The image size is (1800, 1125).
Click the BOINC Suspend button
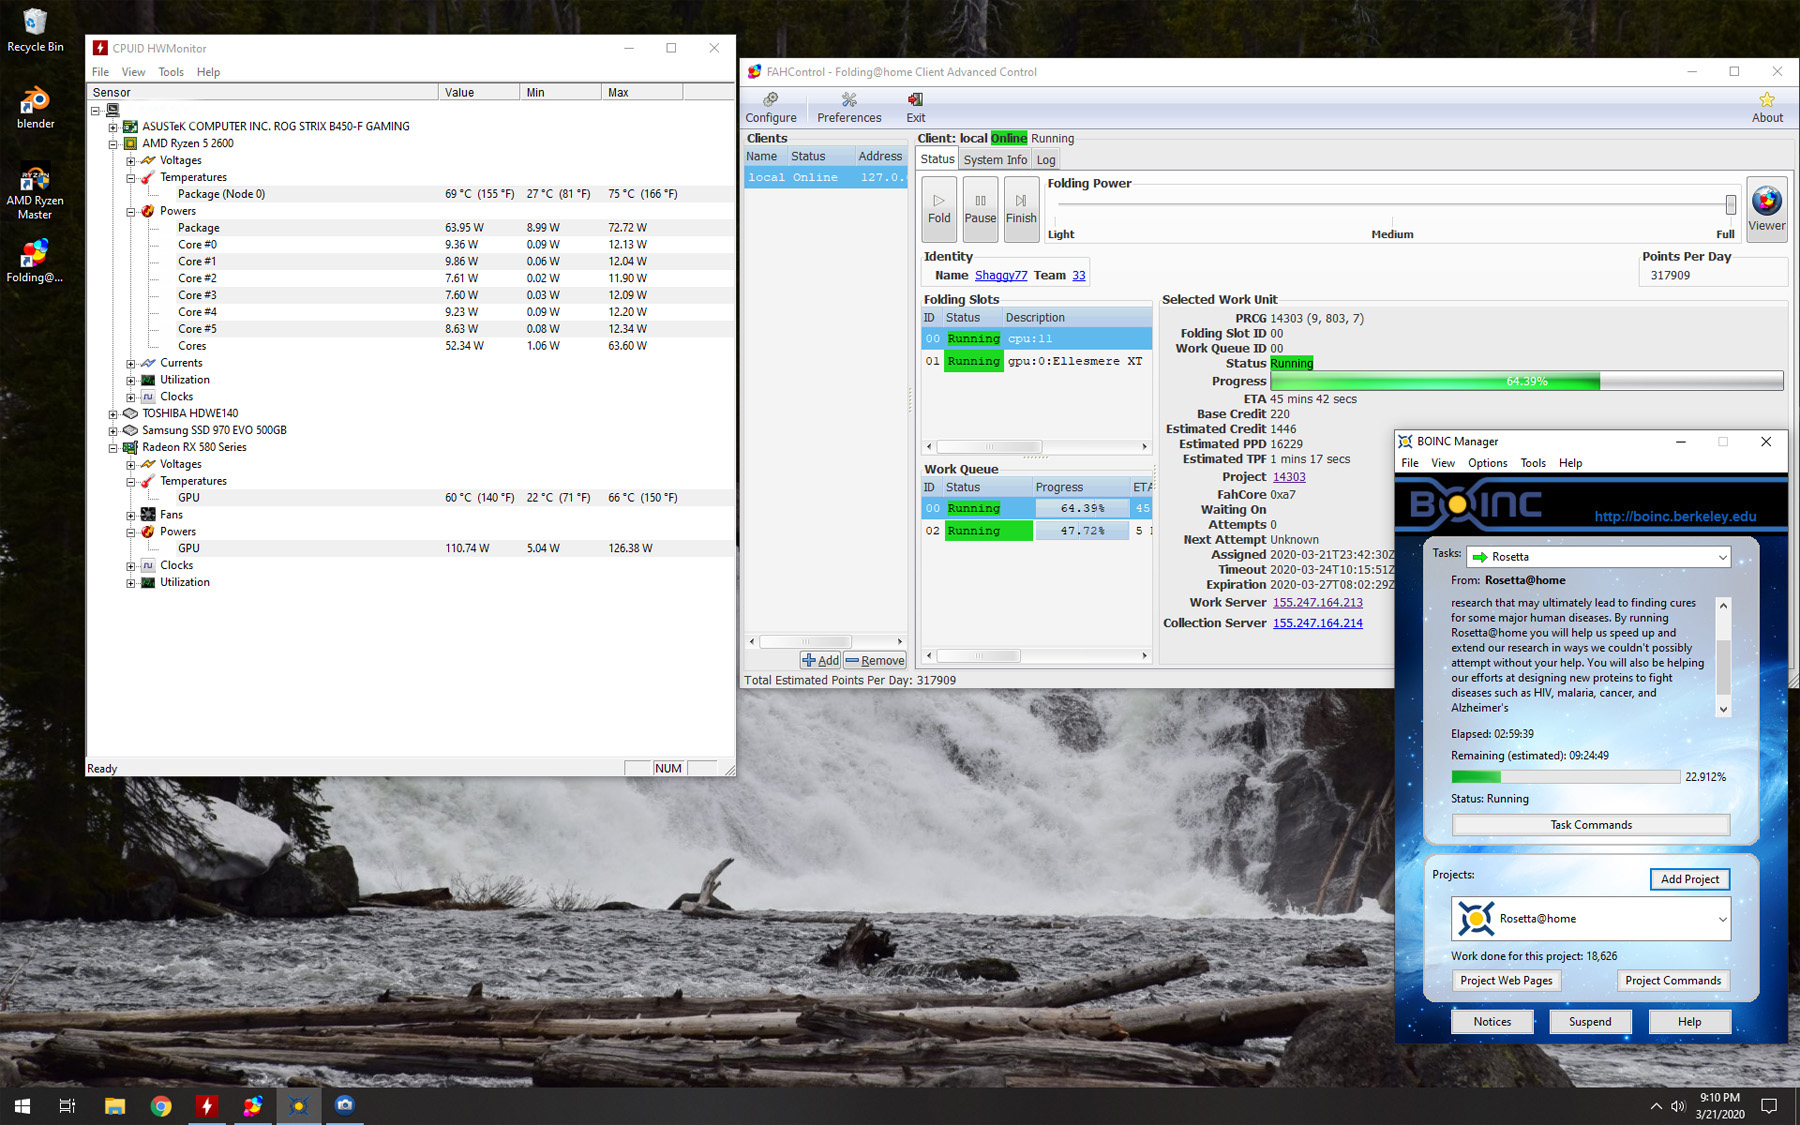1589,1022
